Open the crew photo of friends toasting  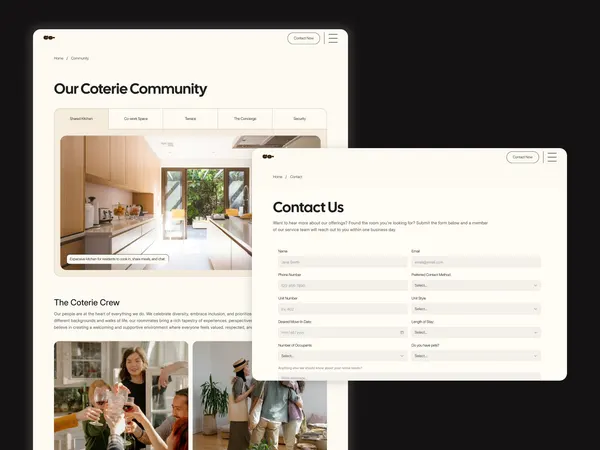click(121, 396)
